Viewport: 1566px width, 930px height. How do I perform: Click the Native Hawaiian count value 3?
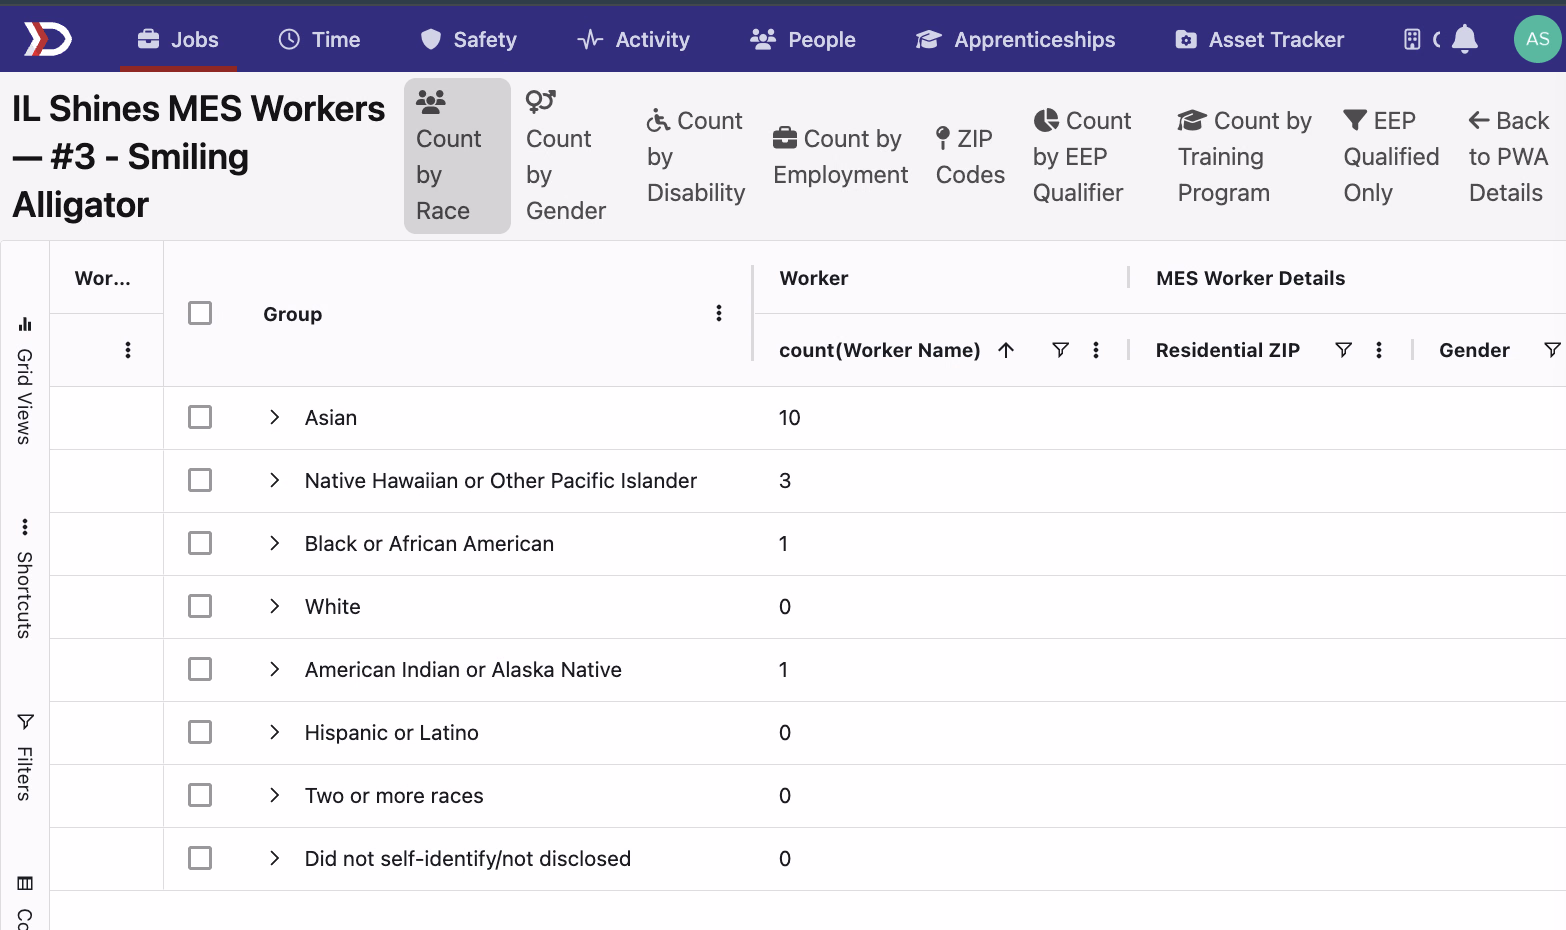pos(785,480)
